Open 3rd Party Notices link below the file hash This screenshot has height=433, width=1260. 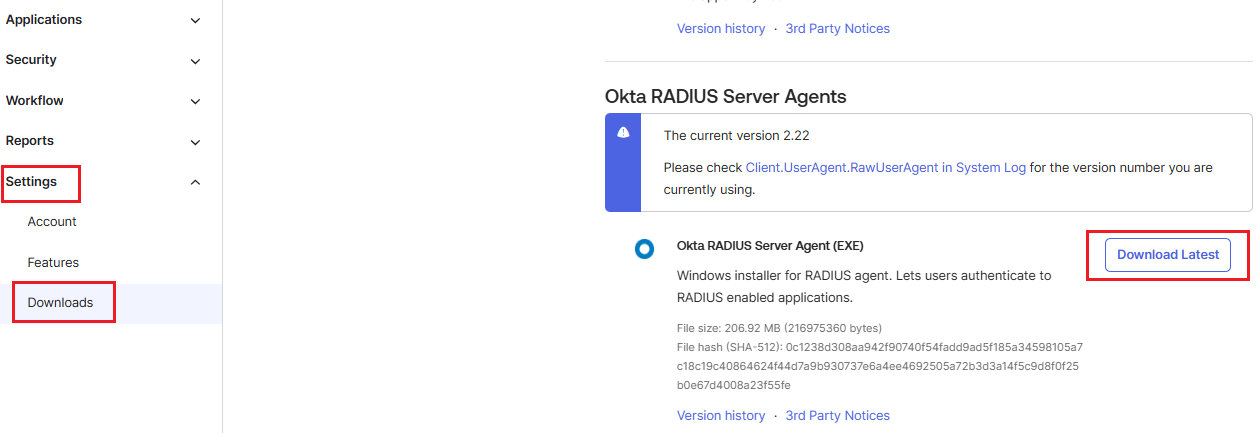click(x=838, y=416)
